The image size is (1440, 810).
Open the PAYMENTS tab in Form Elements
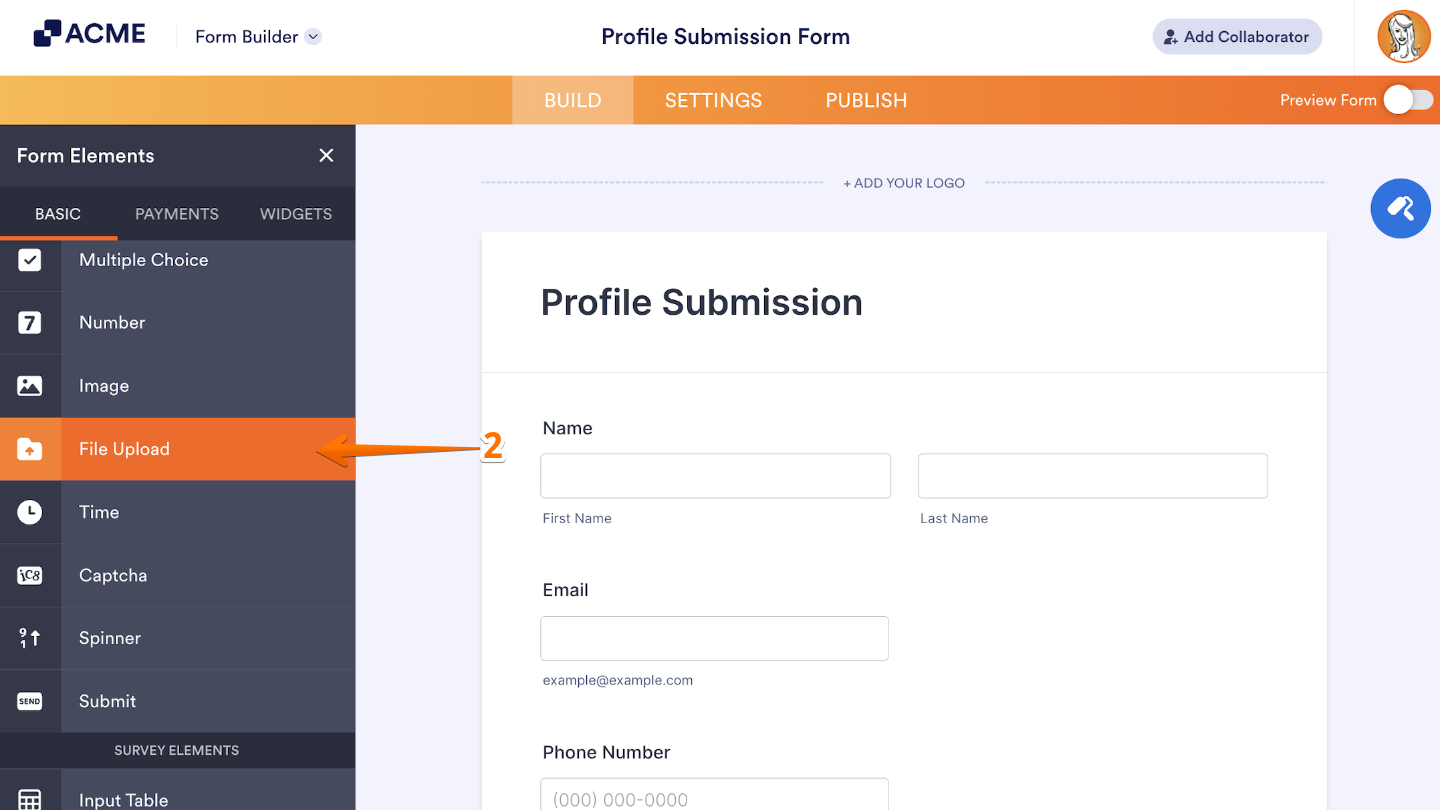pyautogui.click(x=176, y=213)
